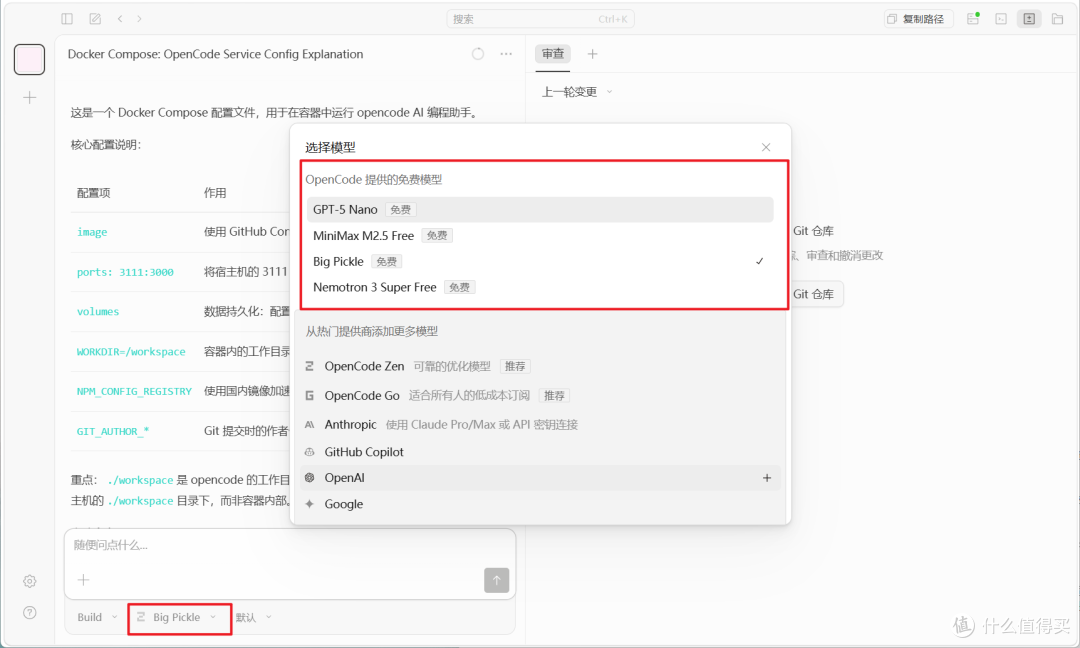
Task: Choose the Google provider
Action: click(540, 504)
